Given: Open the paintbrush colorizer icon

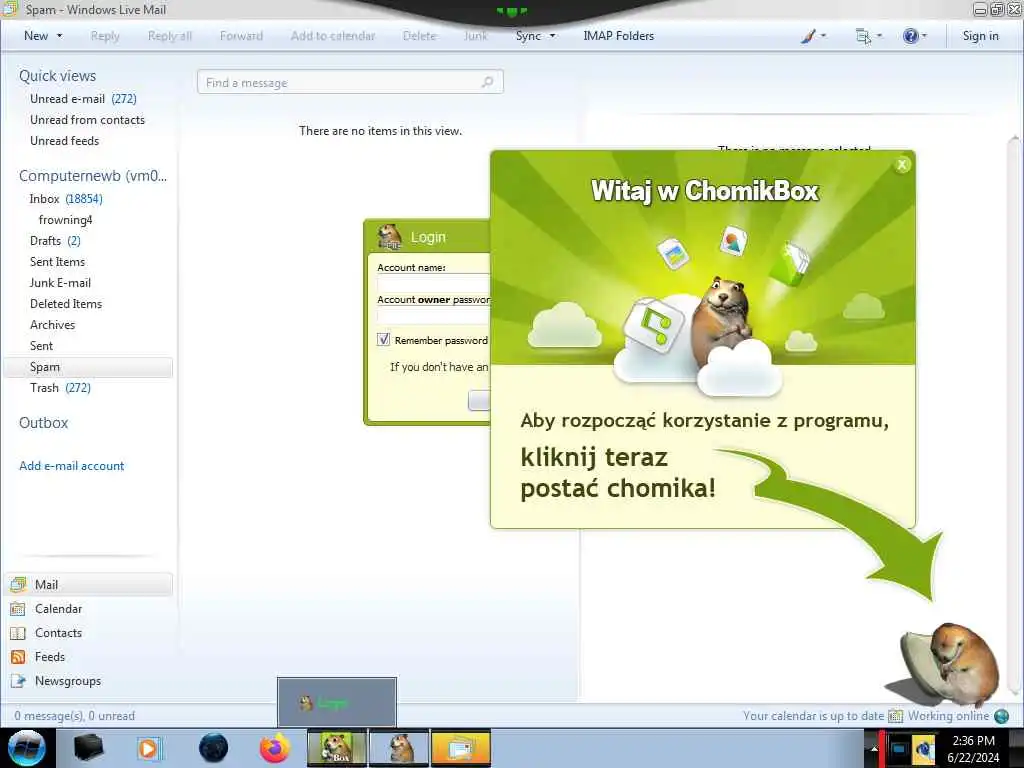Looking at the screenshot, I should pos(808,36).
